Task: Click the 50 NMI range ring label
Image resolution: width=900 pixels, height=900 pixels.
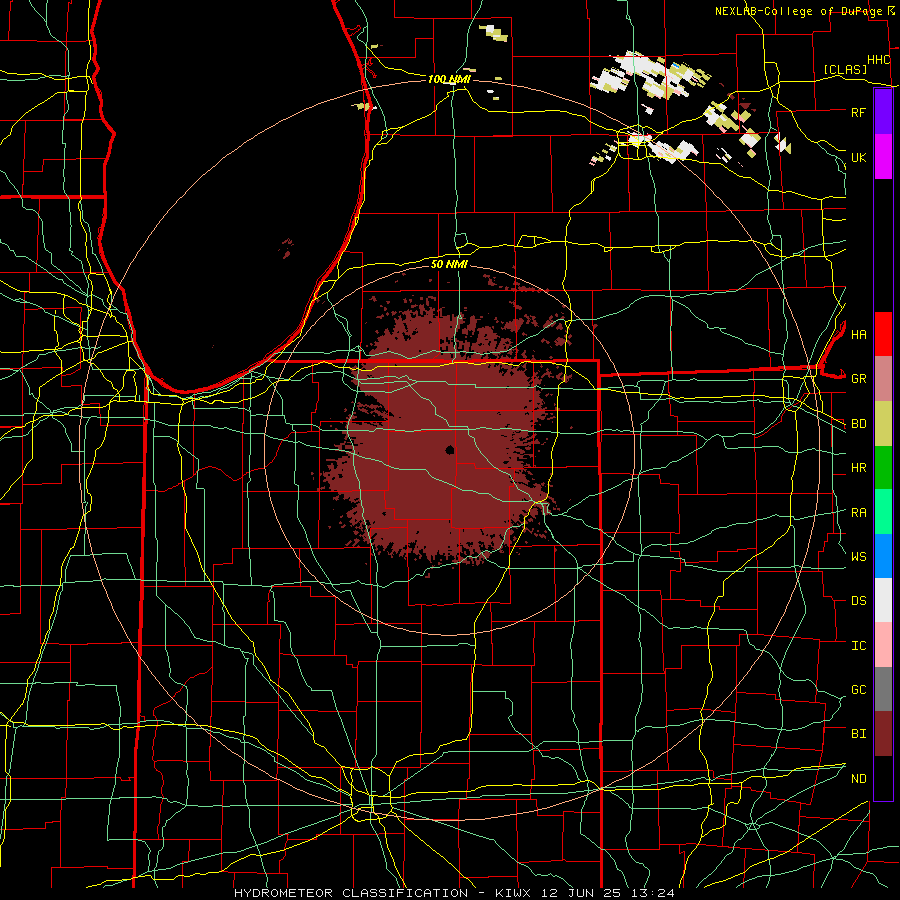Action: [x=449, y=264]
